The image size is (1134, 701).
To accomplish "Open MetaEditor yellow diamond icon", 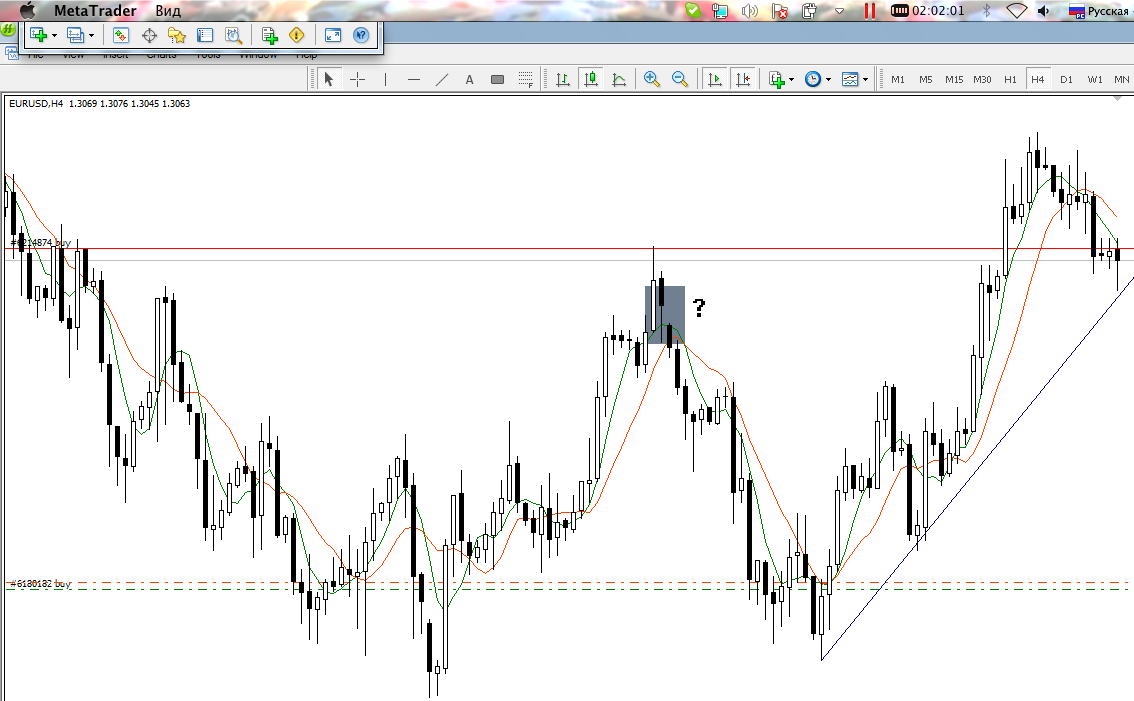I will coord(297,35).
